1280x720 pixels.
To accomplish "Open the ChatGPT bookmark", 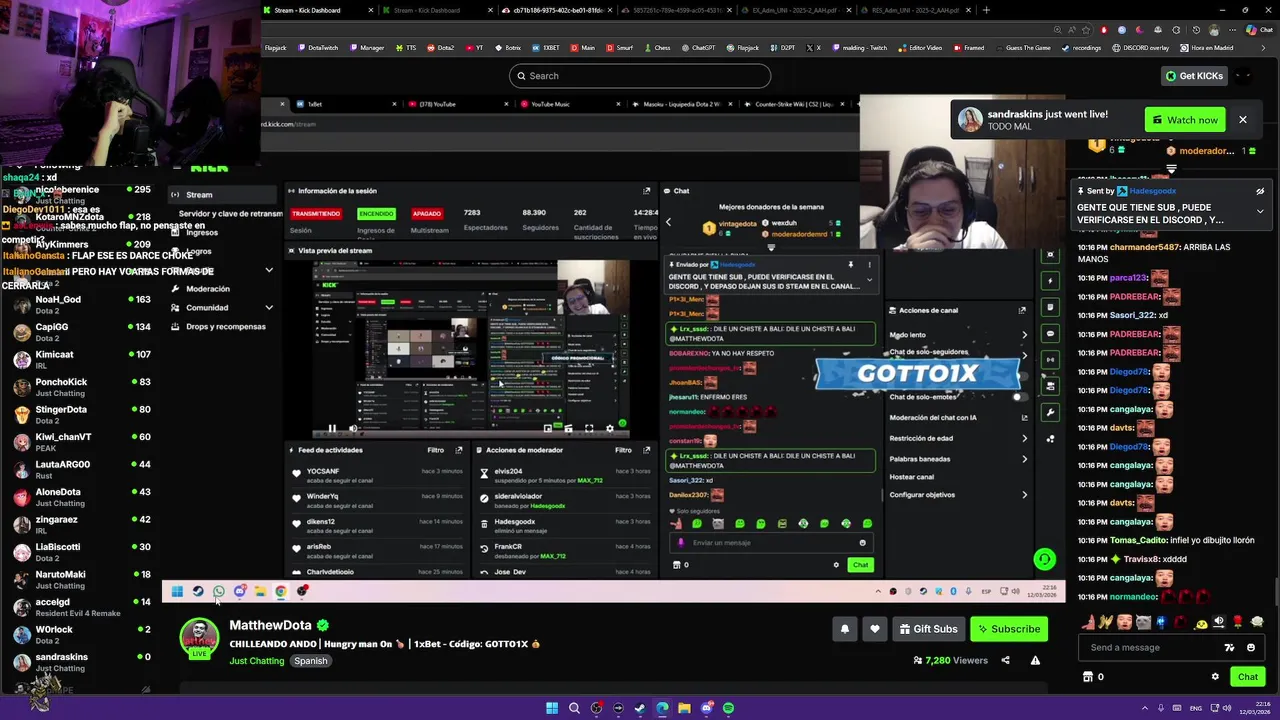I will (x=698, y=48).
